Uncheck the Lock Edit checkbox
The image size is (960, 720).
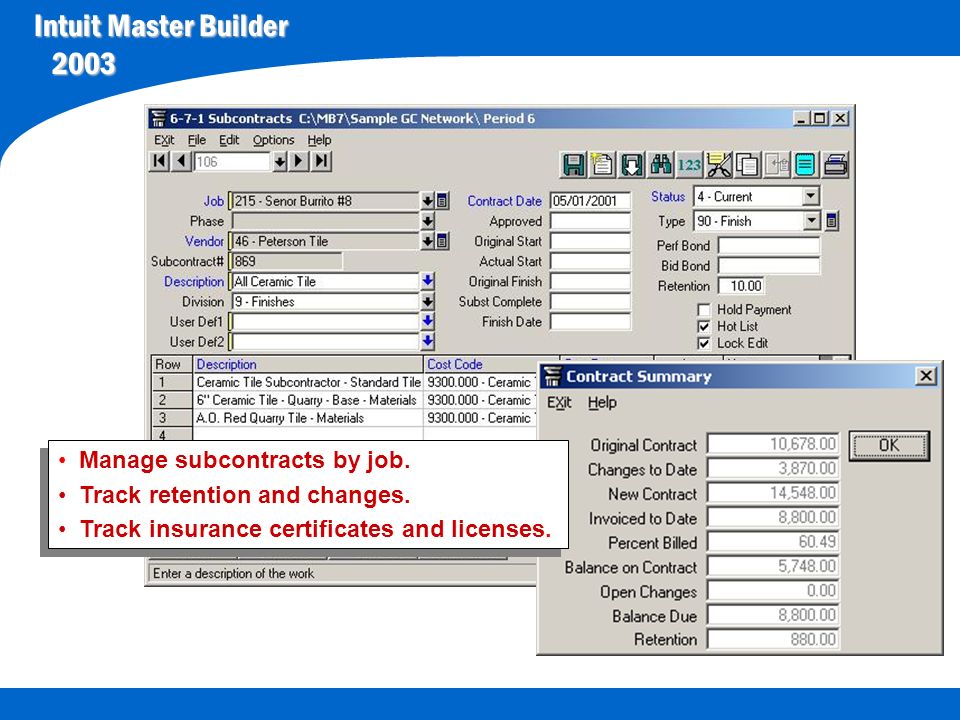click(x=704, y=343)
